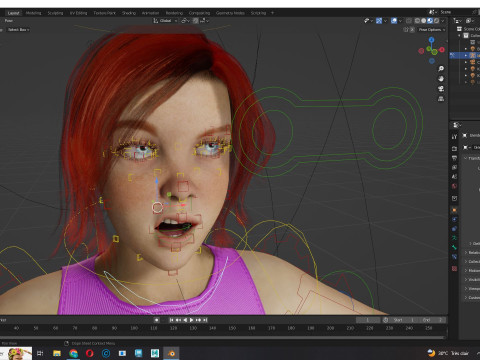Open the pivot point dropdown
This screenshot has height=360, width=480.
click(x=185, y=21)
